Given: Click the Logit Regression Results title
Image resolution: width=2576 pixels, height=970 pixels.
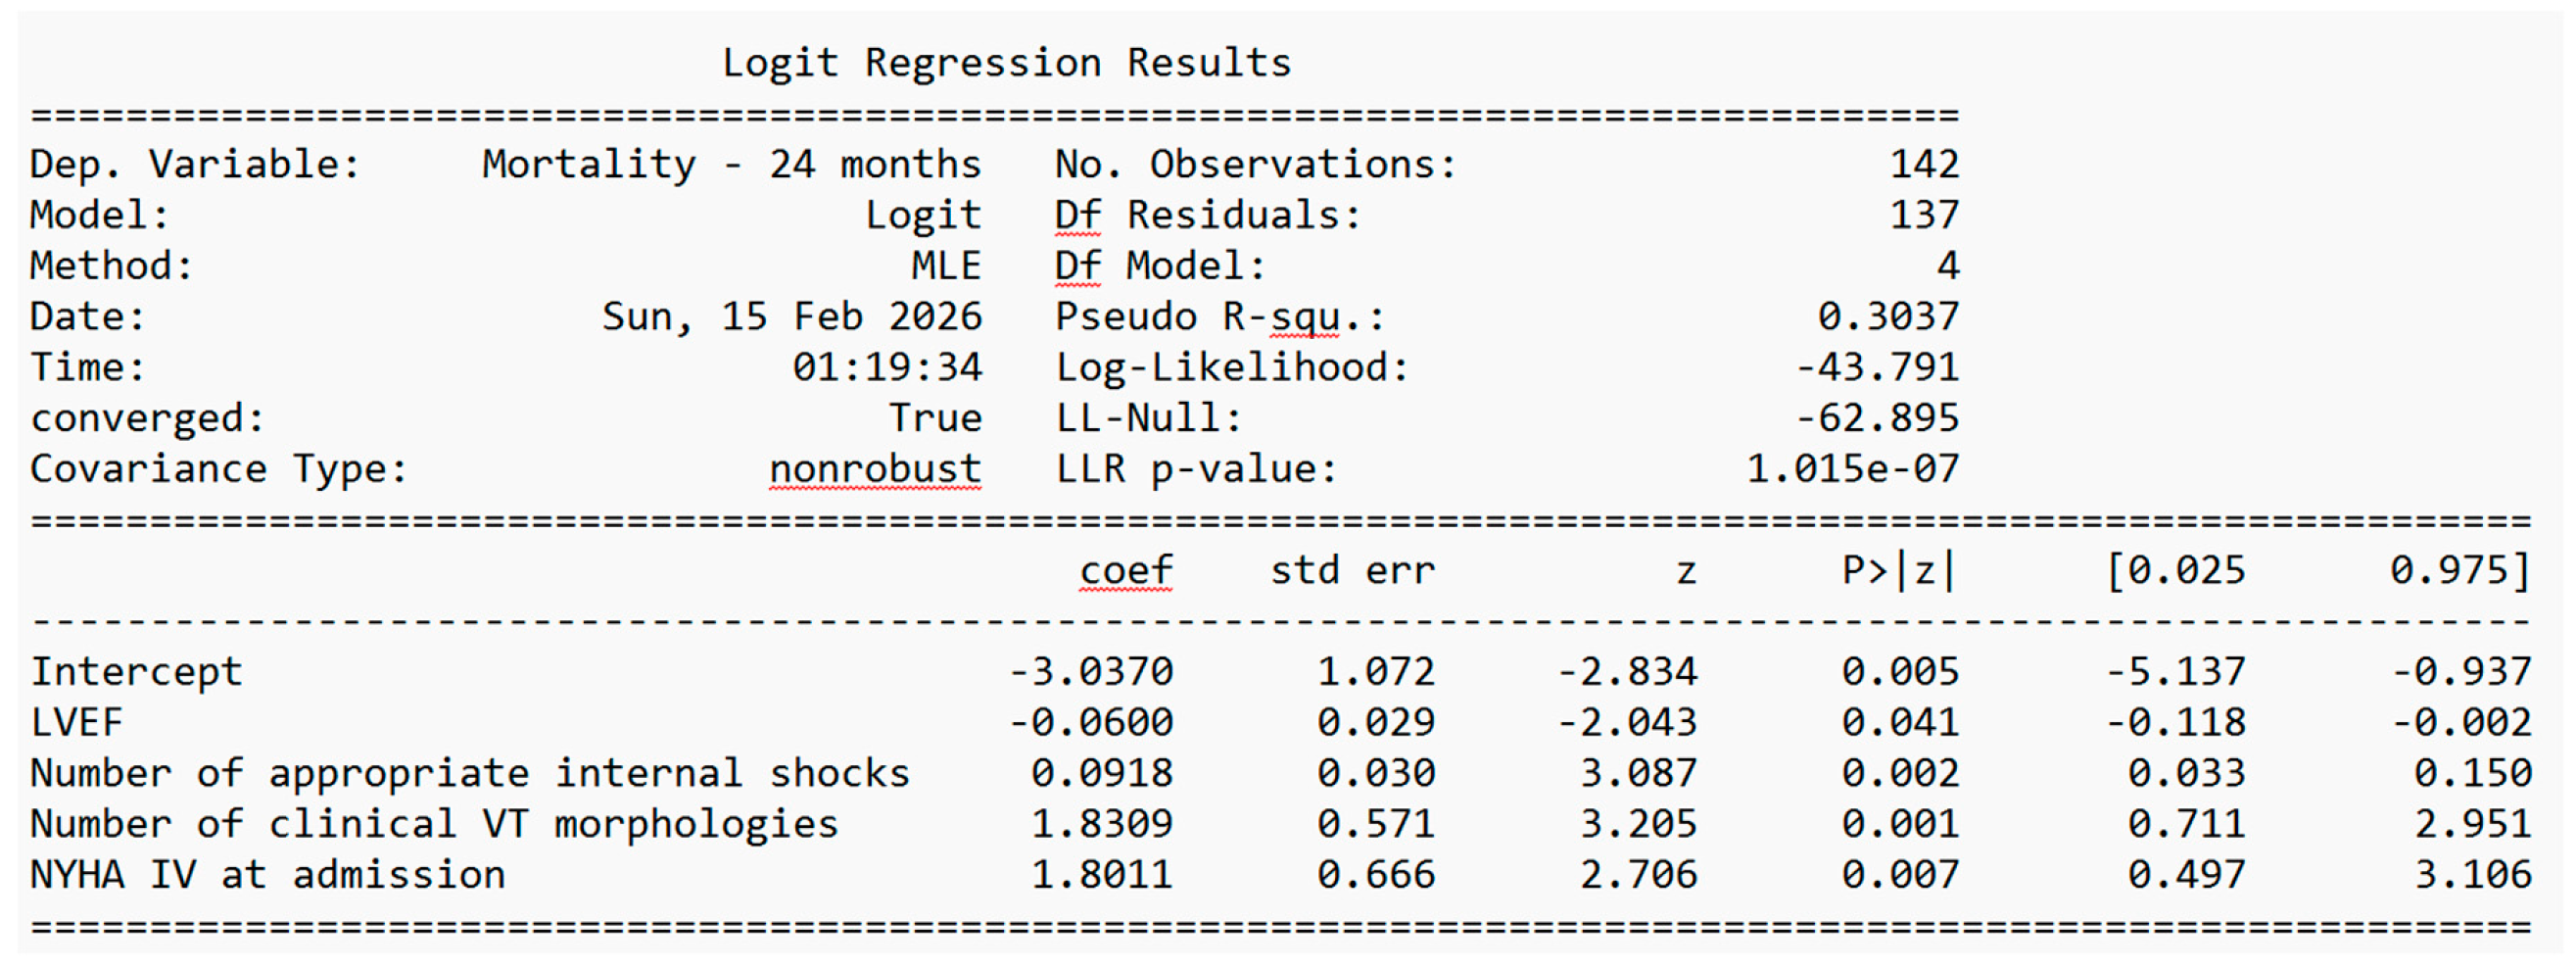Looking at the screenshot, I should coord(1006,63).
